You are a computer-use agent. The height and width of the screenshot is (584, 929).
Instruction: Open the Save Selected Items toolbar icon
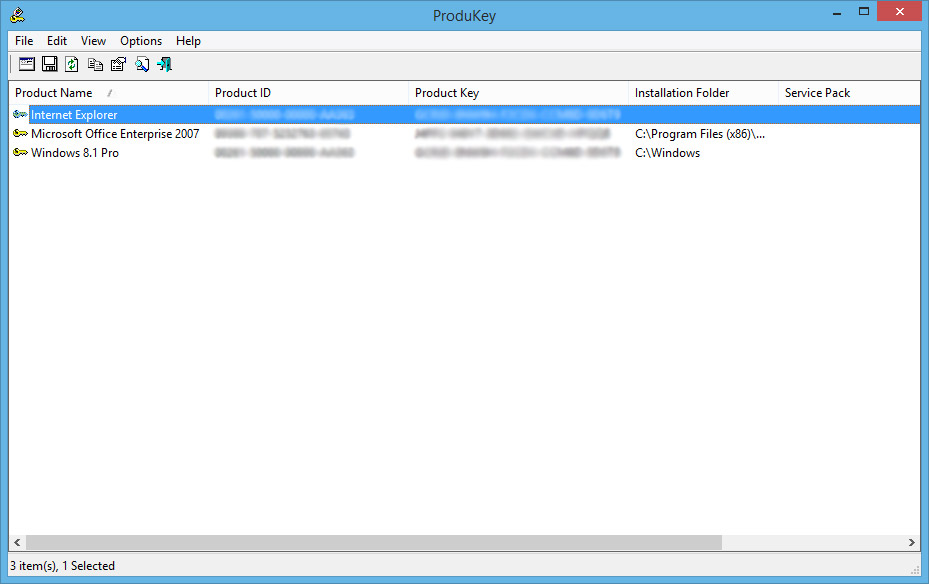pos(49,63)
